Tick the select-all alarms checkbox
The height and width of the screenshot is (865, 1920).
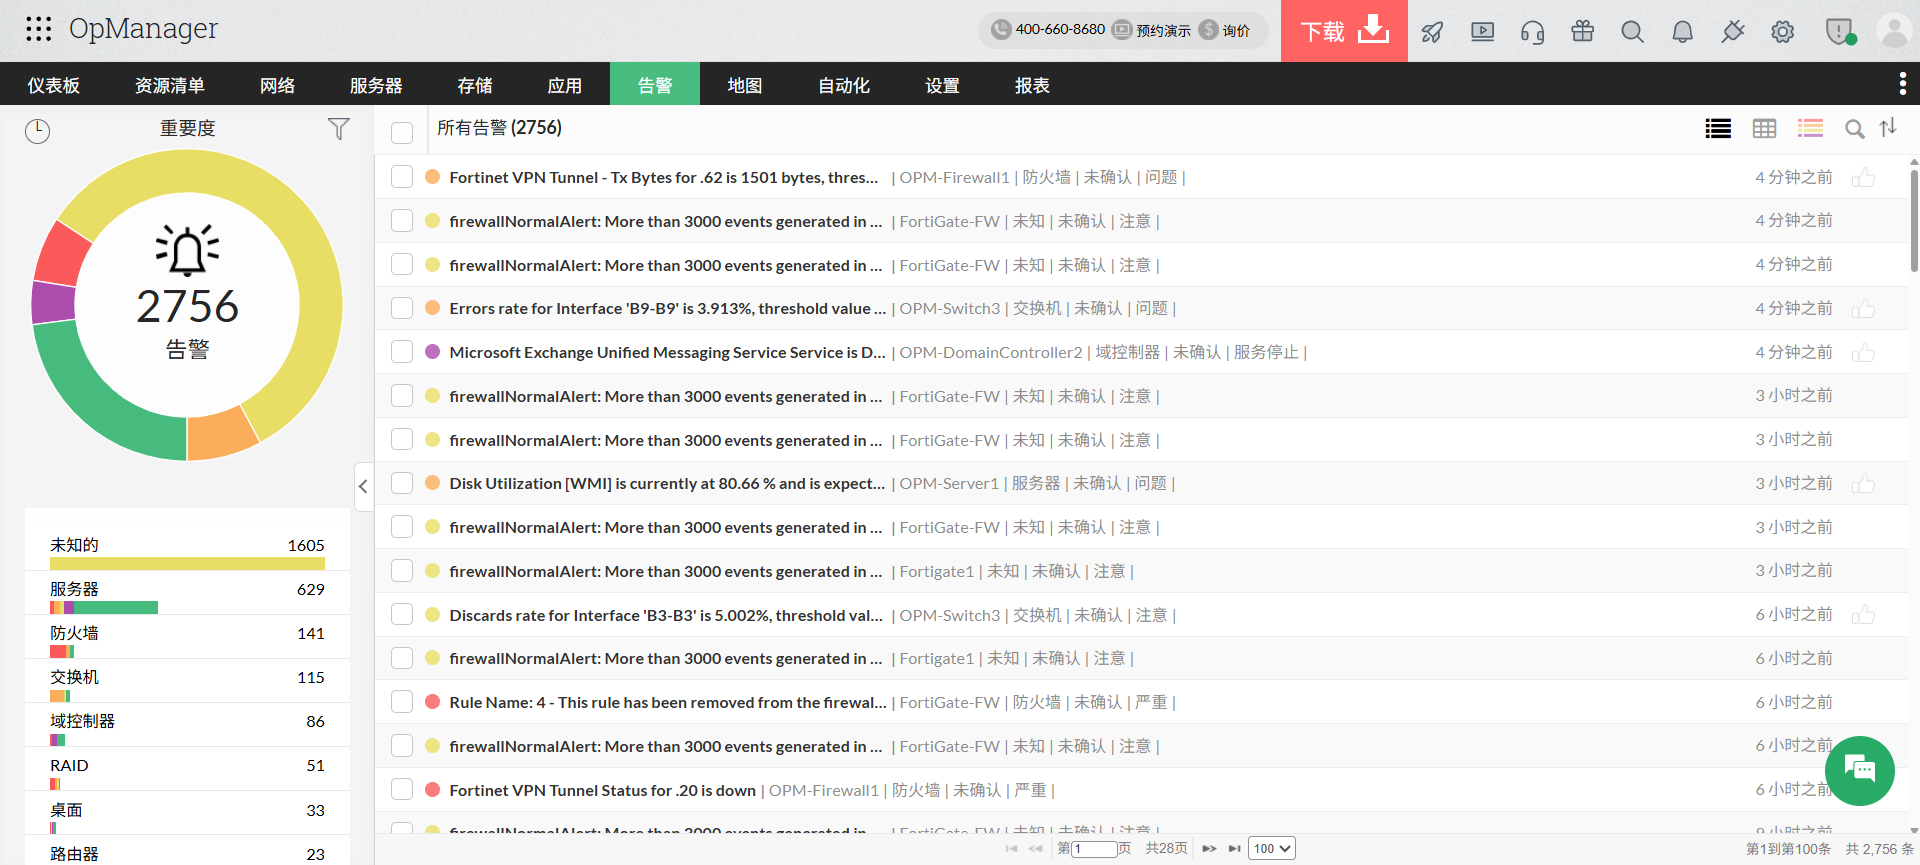(402, 133)
